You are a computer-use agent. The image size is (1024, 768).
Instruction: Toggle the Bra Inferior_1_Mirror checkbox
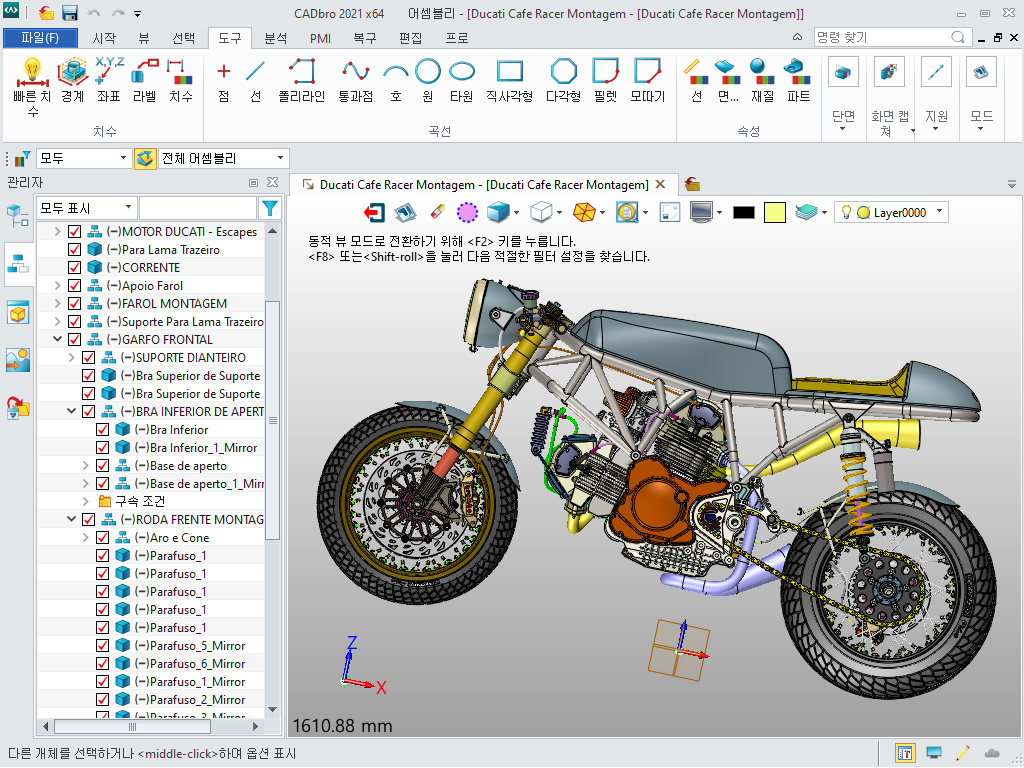click(x=103, y=448)
